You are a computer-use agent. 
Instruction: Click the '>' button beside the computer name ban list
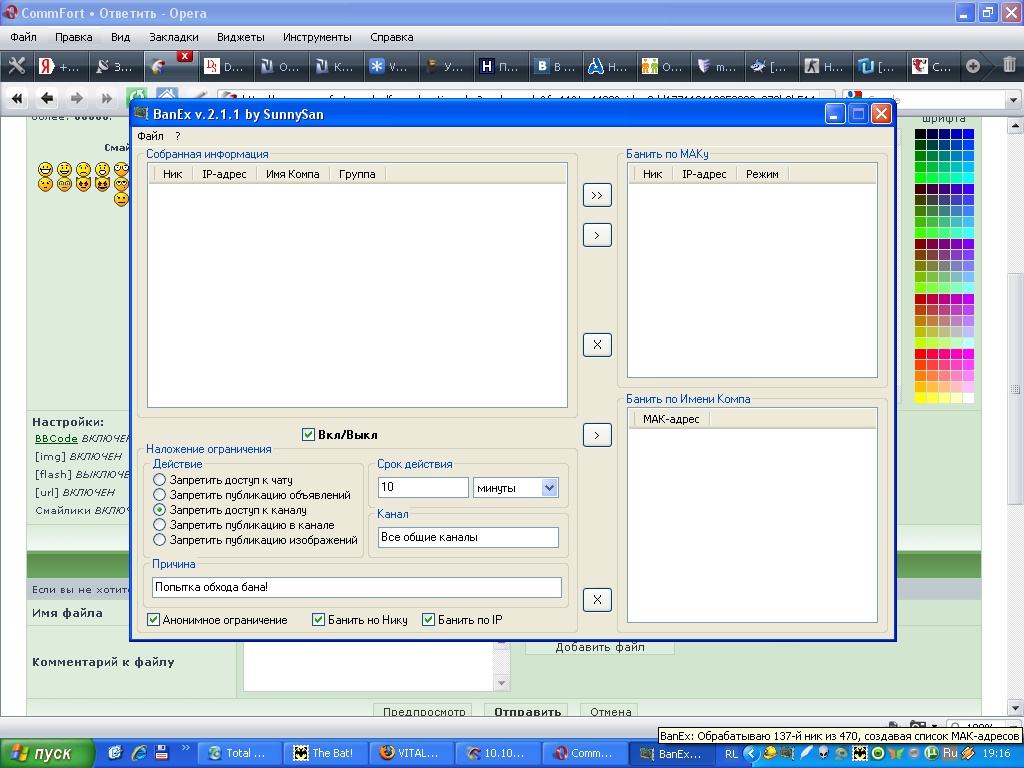597,435
